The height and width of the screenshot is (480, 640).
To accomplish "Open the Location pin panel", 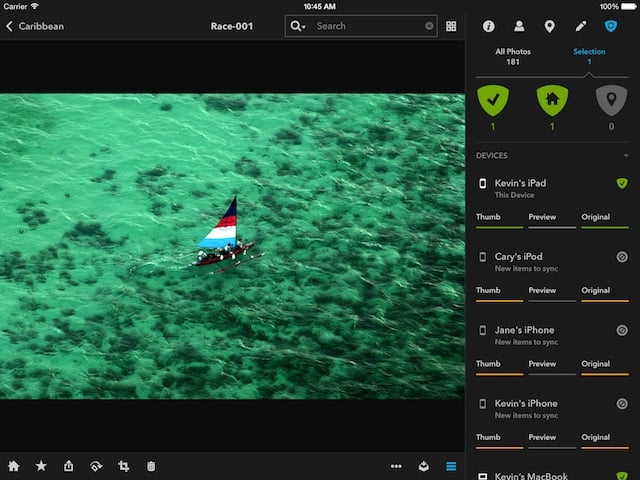I will [x=549, y=27].
